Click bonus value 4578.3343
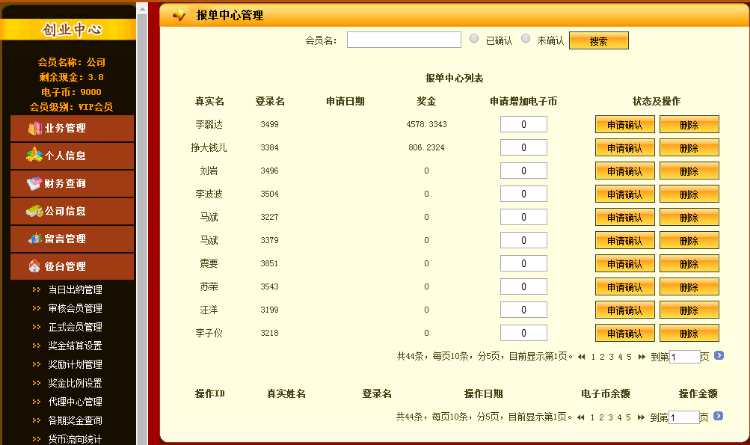This screenshot has height=445, width=750. [427, 124]
